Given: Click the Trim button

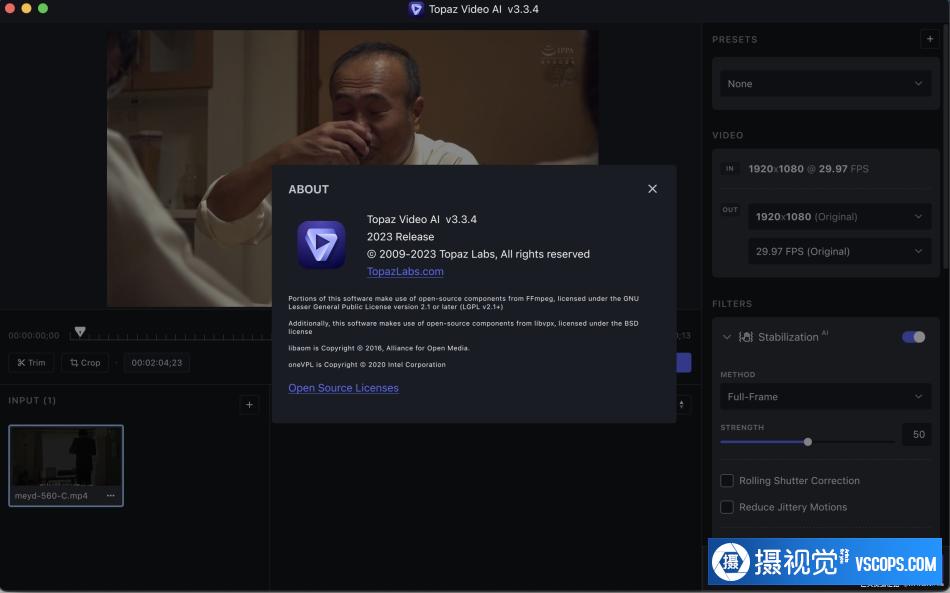Looking at the screenshot, I should click(x=31, y=362).
